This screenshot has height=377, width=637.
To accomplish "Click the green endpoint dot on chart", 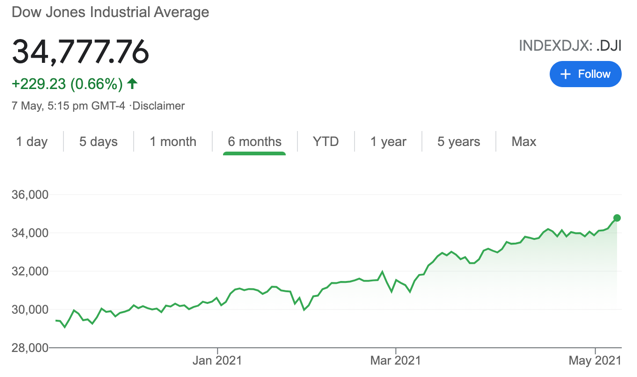I will point(617,218).
